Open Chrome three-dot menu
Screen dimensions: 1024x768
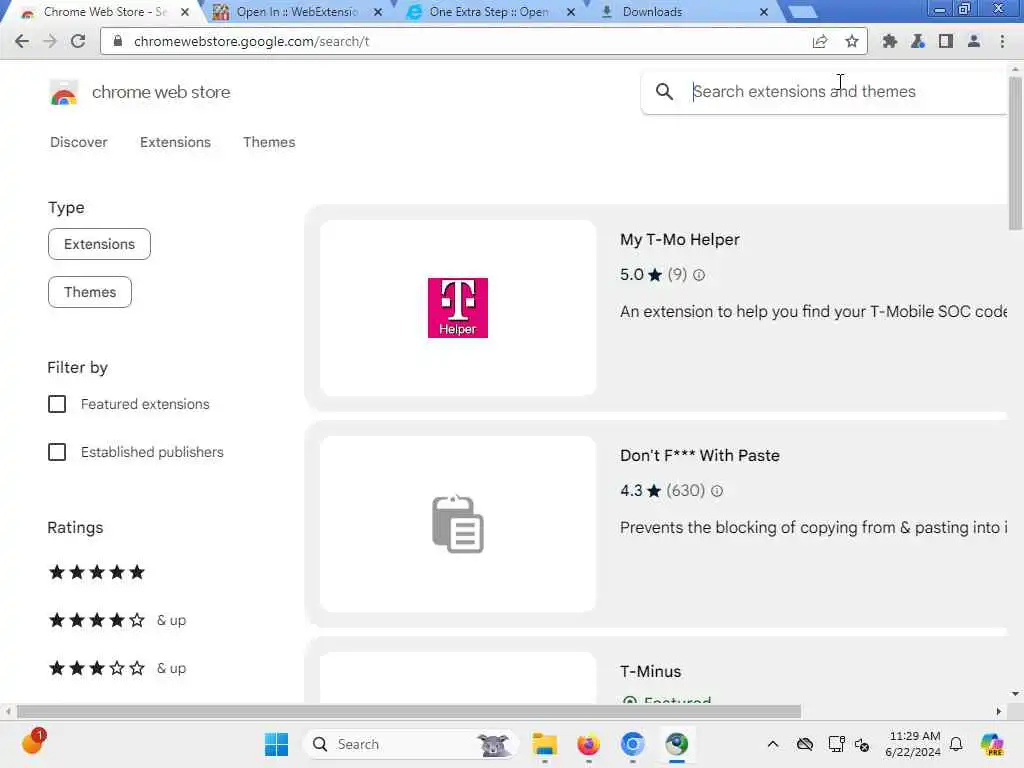click(x=1002, y=41)
